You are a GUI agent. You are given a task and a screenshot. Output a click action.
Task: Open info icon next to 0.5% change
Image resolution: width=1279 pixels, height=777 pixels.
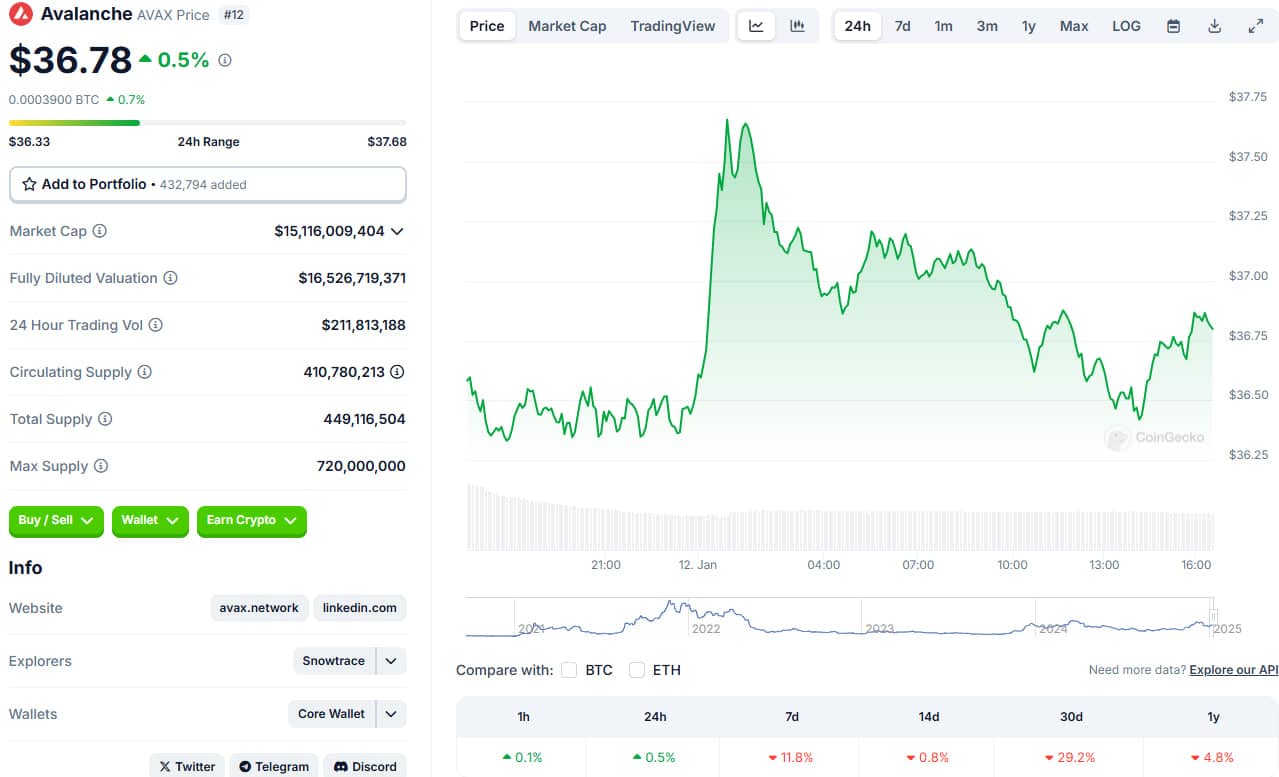(225, 60)
